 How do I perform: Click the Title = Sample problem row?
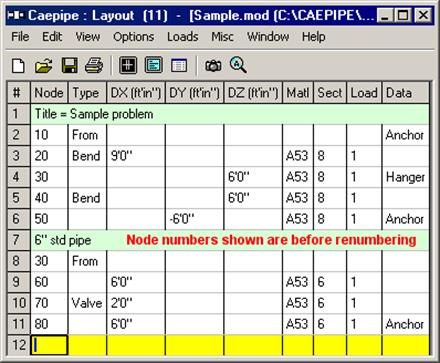tap(230, 114)
